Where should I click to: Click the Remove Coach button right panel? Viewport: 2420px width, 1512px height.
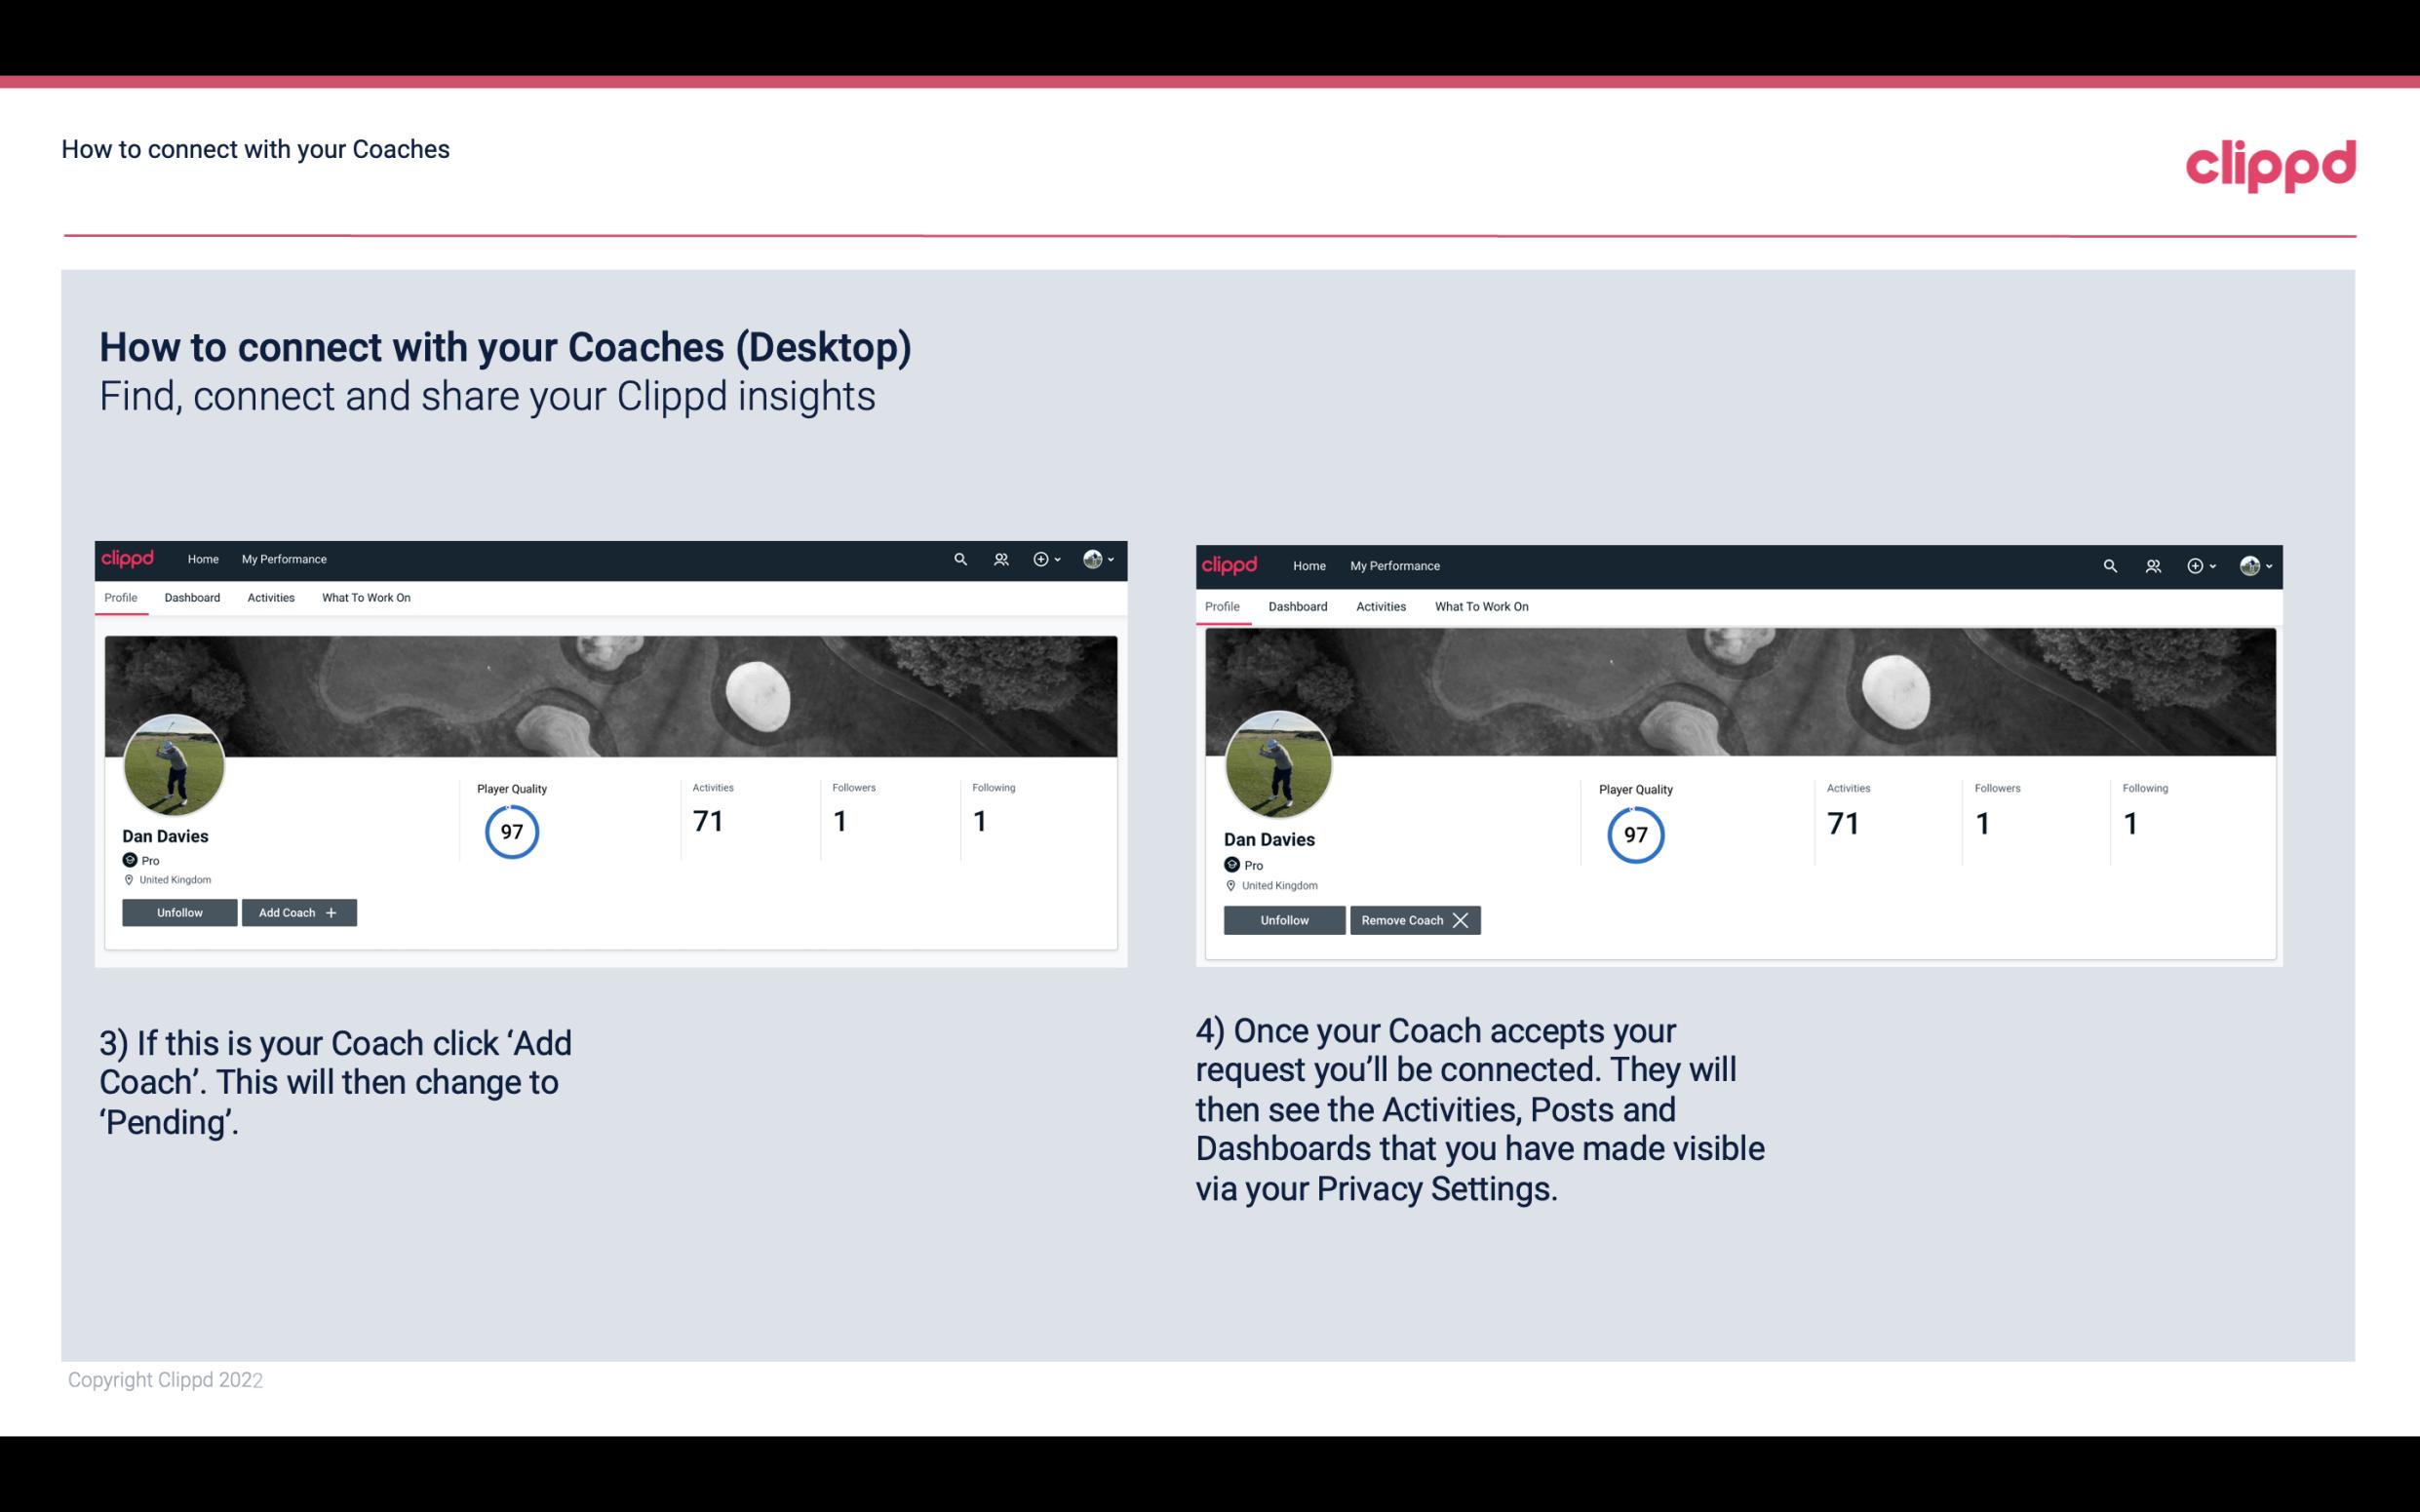(1415, 919)
